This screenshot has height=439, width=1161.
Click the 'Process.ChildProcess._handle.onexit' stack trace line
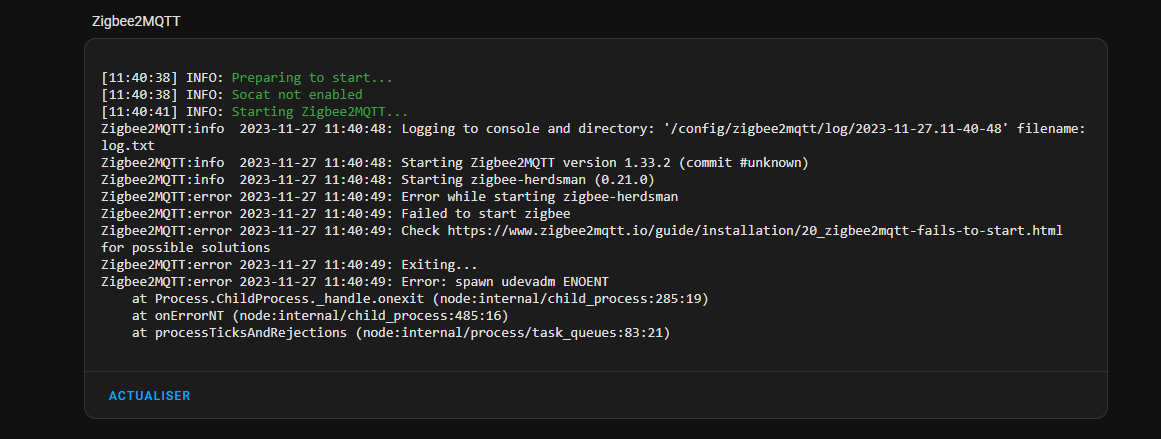click(x=421, y=299)
